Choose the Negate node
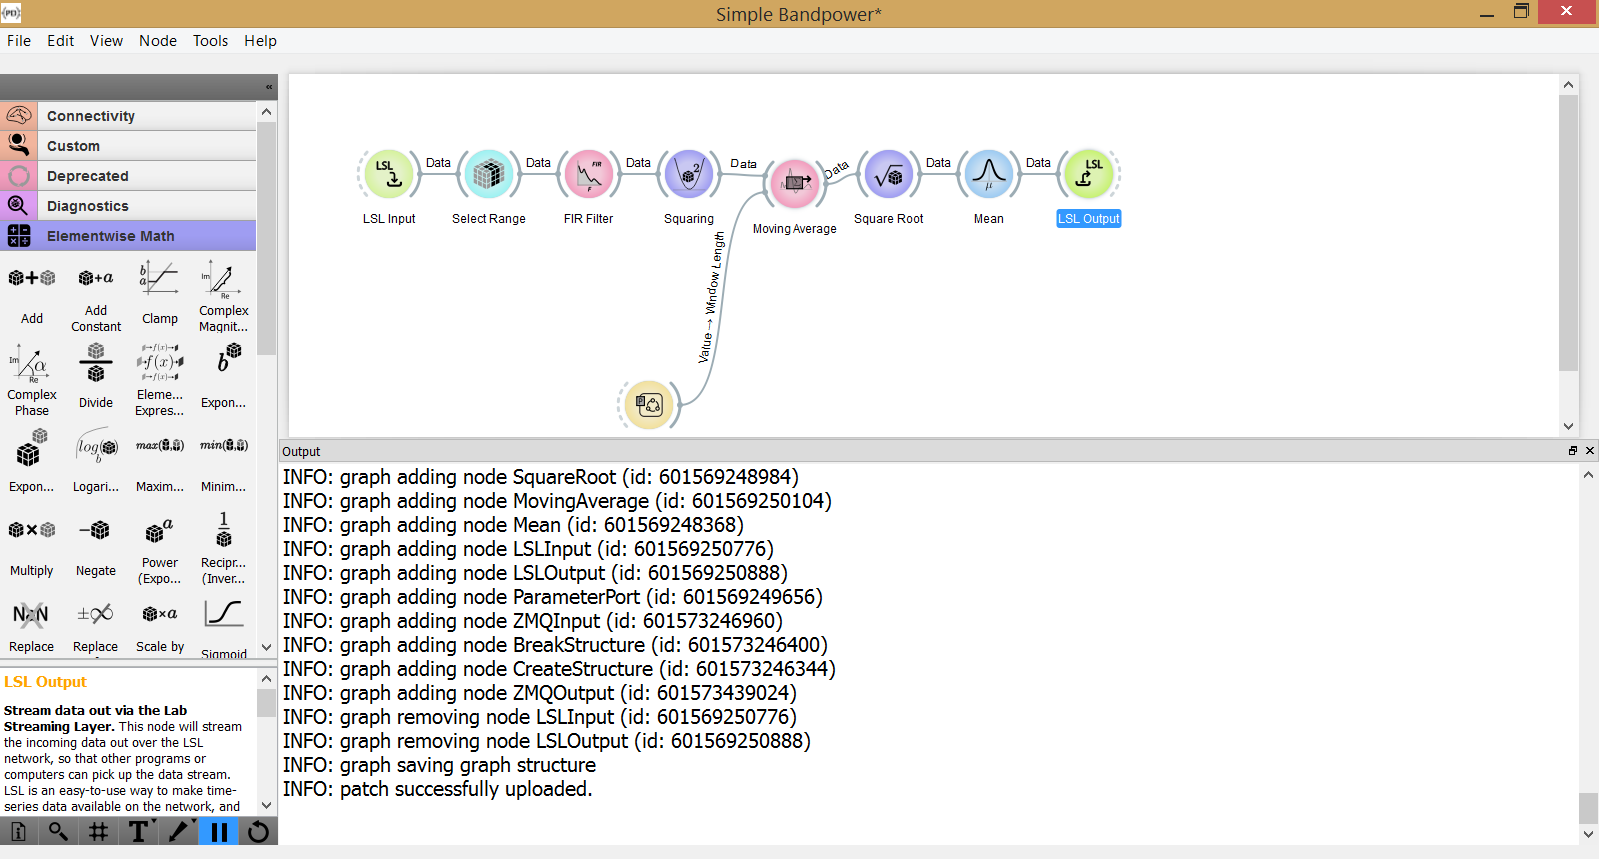Image resolution: width=1599 pixels, height=859 pixels. [x=96, y=545]
